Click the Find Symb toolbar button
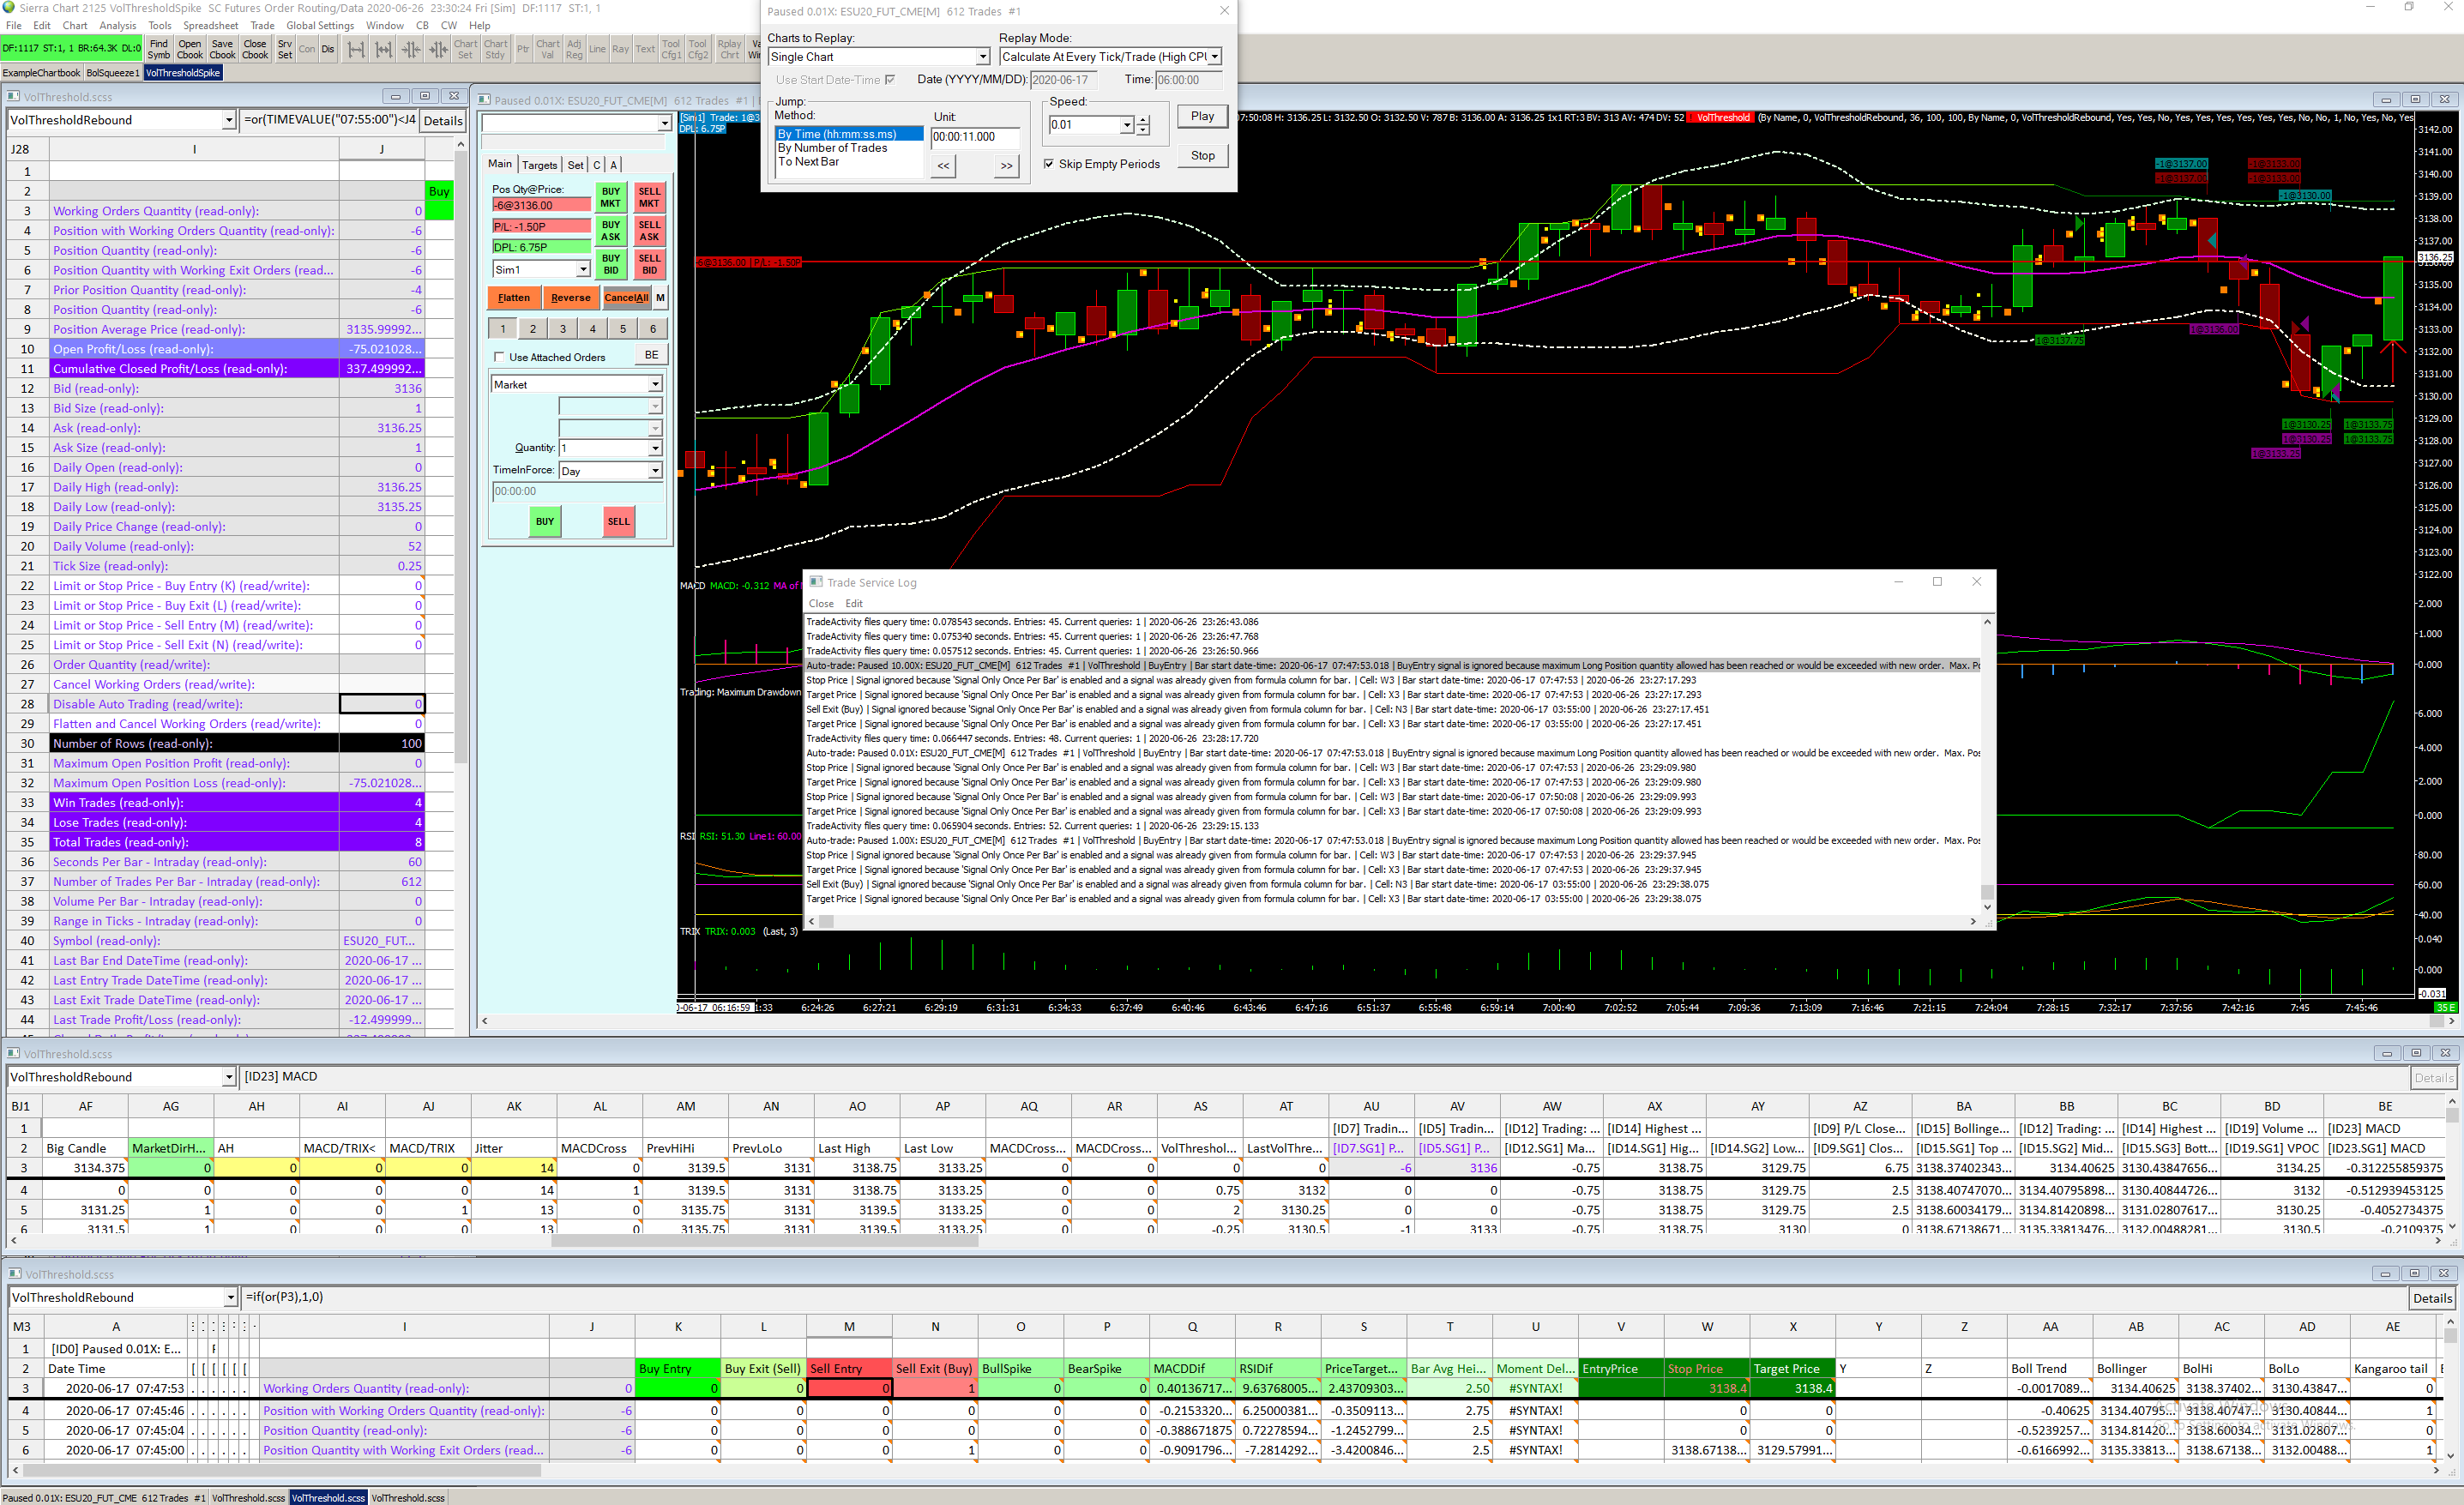2464x1505 pixels. coord(158,49)
